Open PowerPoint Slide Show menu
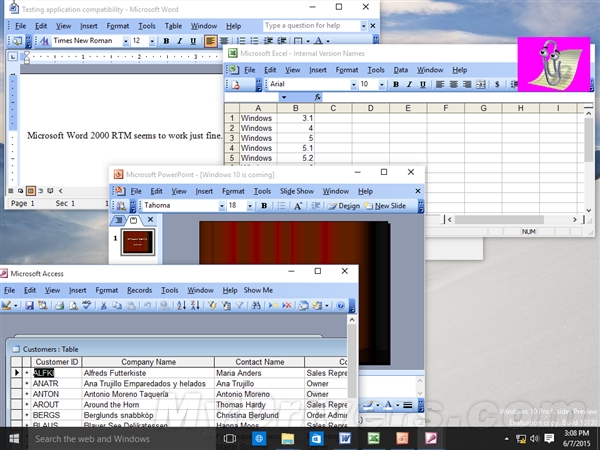 click(x=297, y=191)
